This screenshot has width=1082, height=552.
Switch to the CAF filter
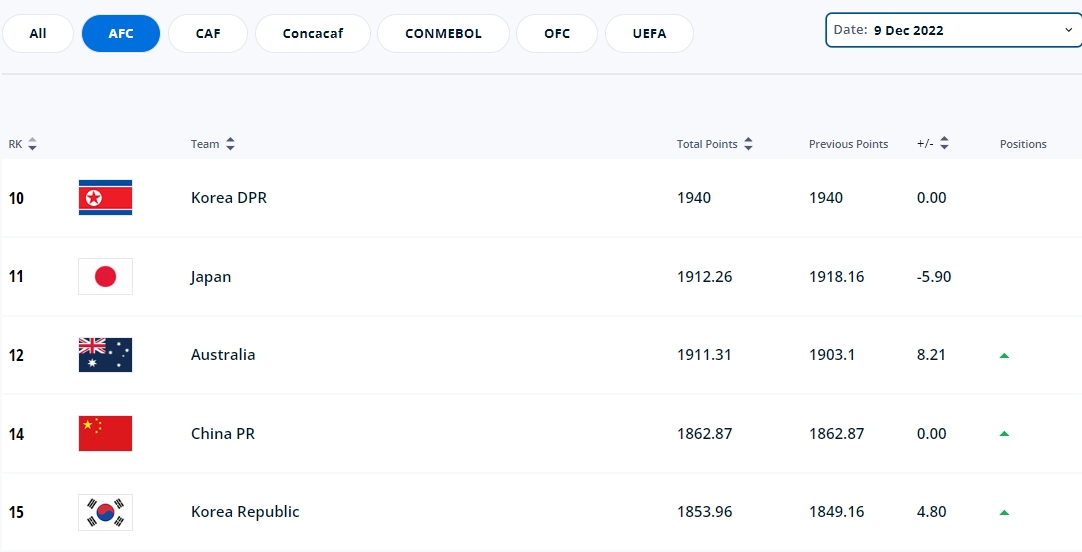[208, 33]
